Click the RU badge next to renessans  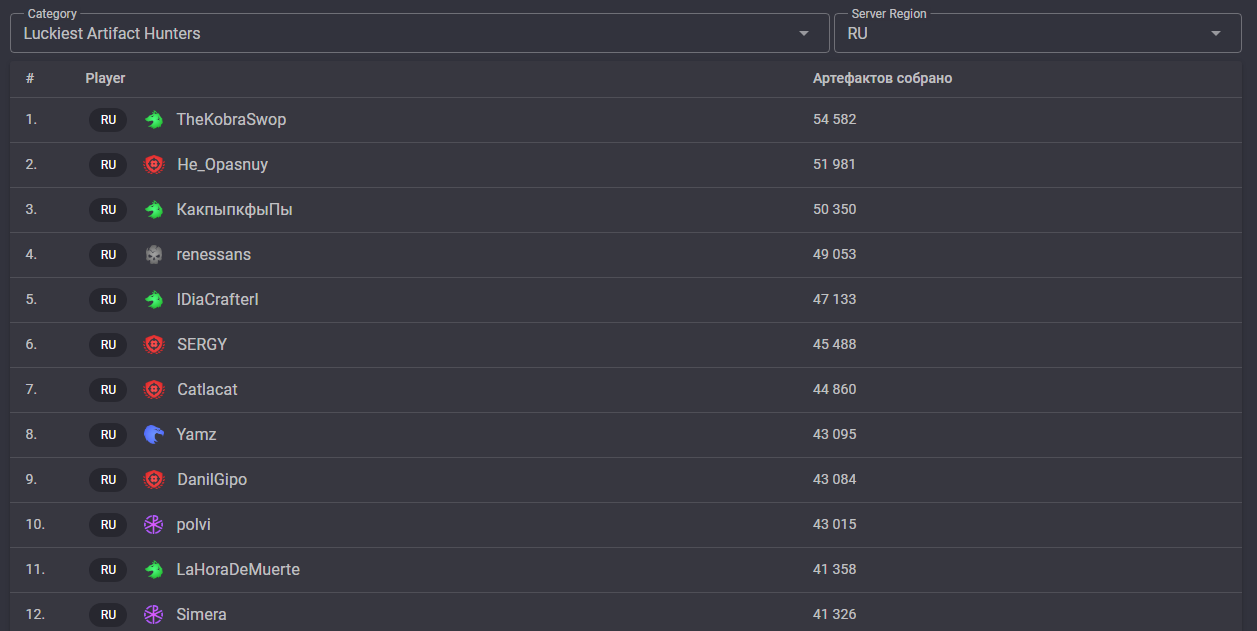[x=108, y=255]
